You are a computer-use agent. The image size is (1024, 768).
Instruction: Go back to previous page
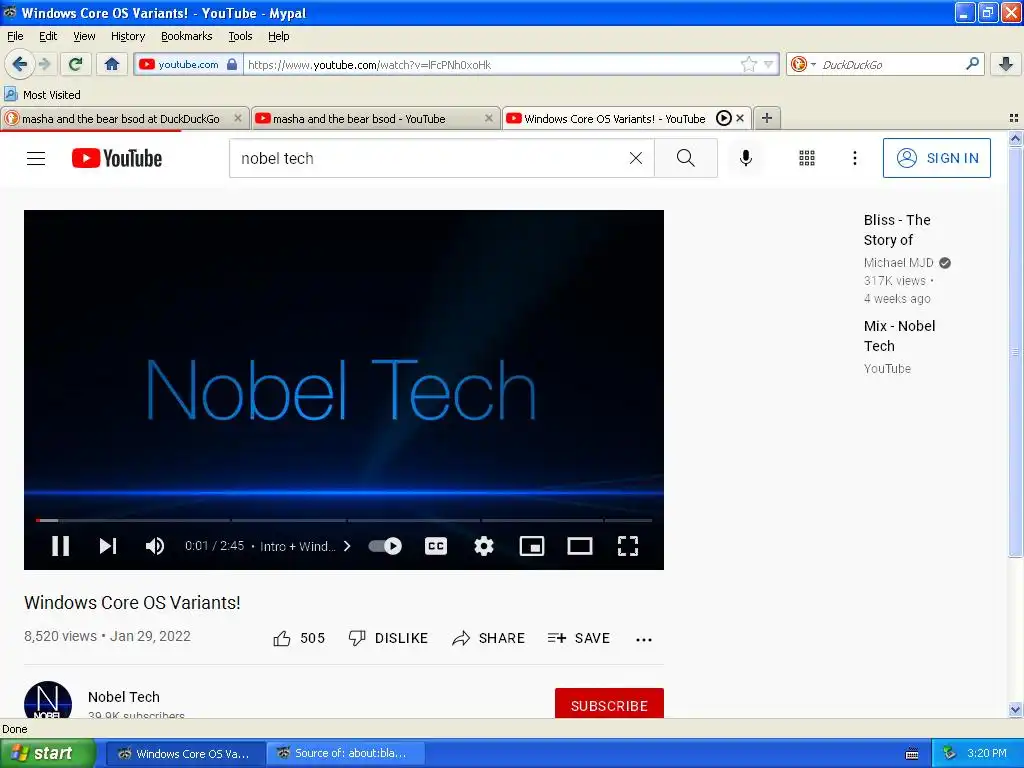[19, 64]
